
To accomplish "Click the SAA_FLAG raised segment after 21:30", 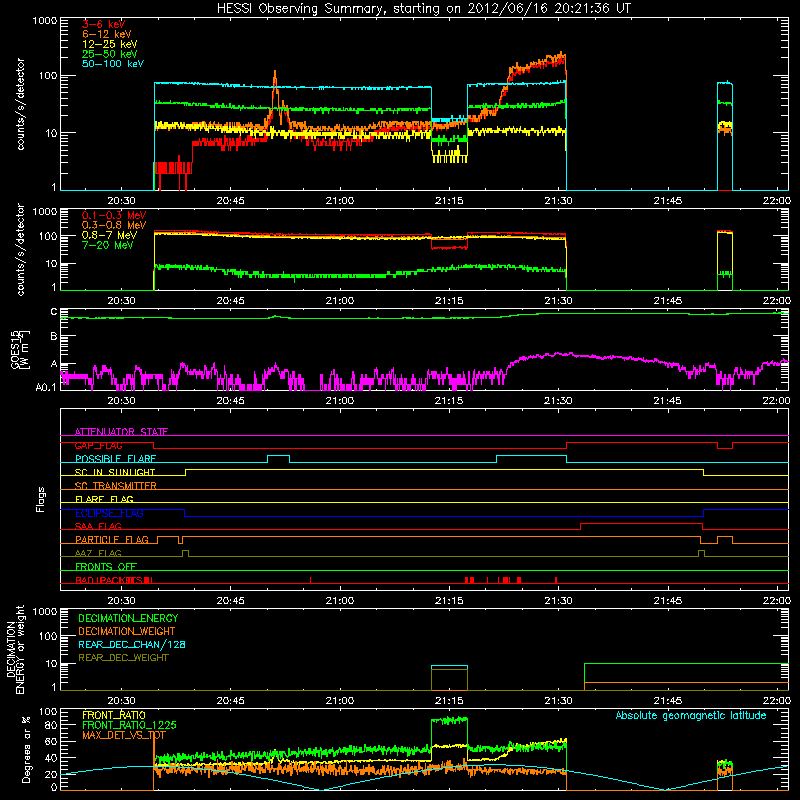I will pos(641,523).
